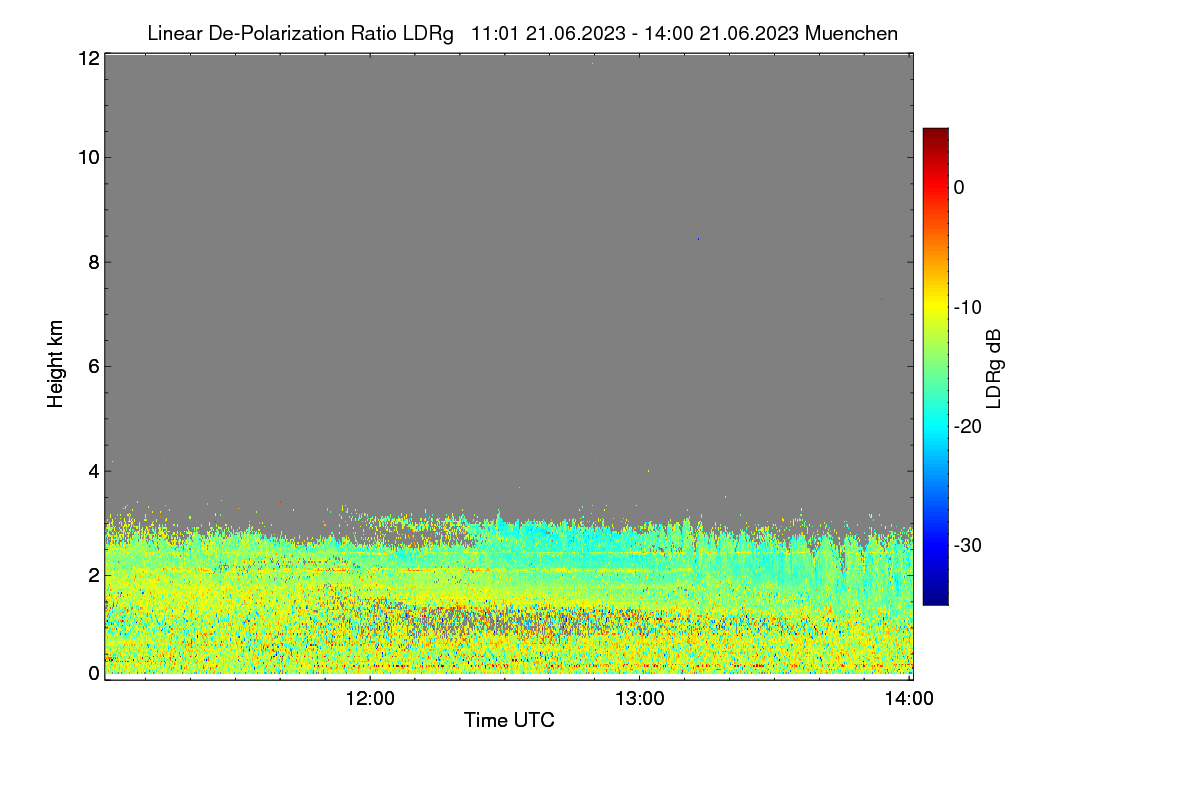Image resolution: width=1200 pixels, height=800 pixels.
Task: Click the colorbar value -30
Action: [x=968, y=545]
